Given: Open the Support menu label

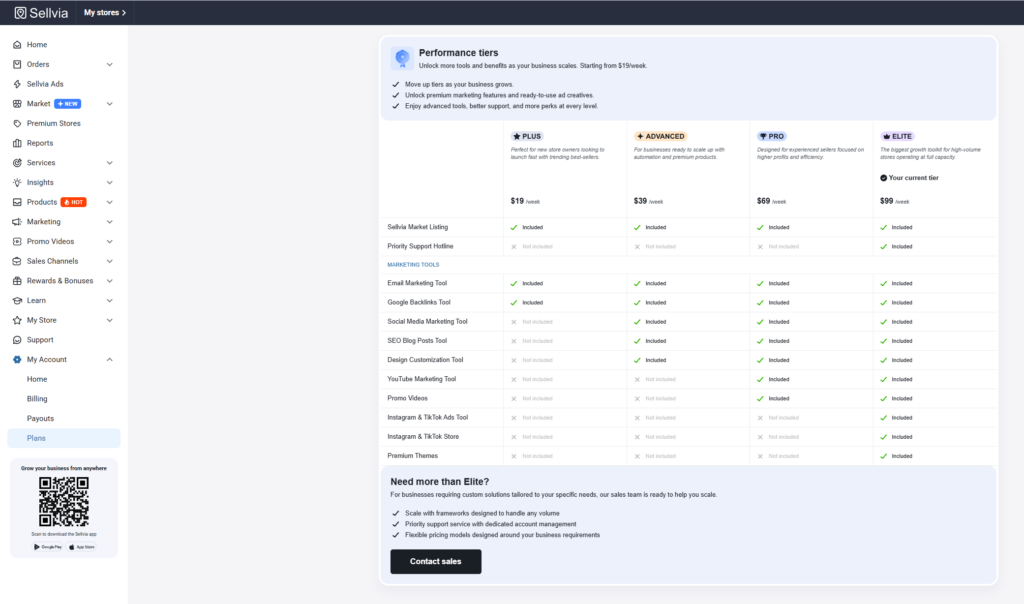Looking at the screenshot, I should [x=40, y=340].
